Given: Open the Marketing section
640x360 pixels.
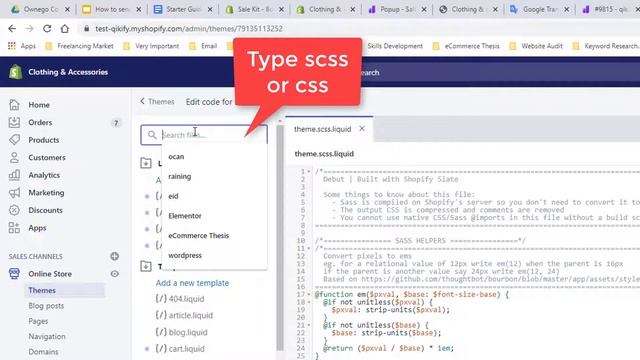Looking at the screenshot, I should 46,193.
